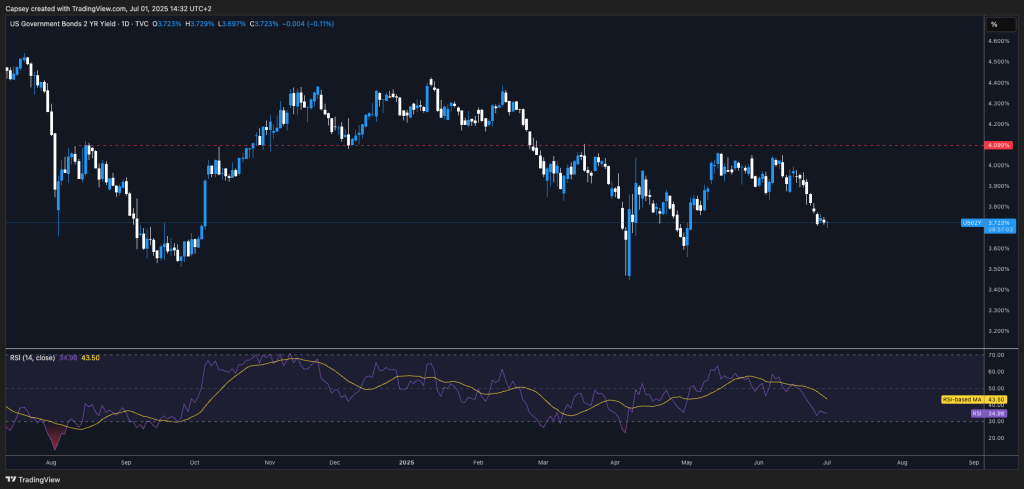Click the Nov label on time axis
1024x489 pixels.
[269, 465]
